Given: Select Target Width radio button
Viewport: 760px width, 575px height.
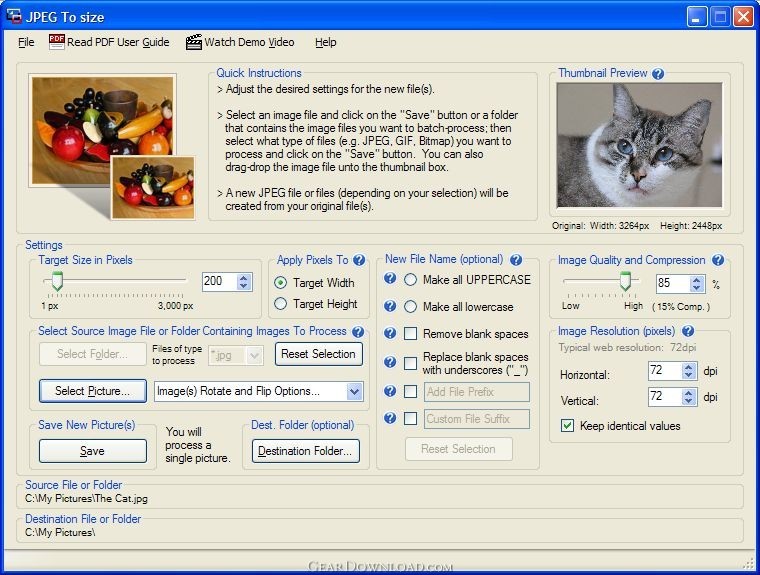Looking at the screenshot, I should coord(280,283).
